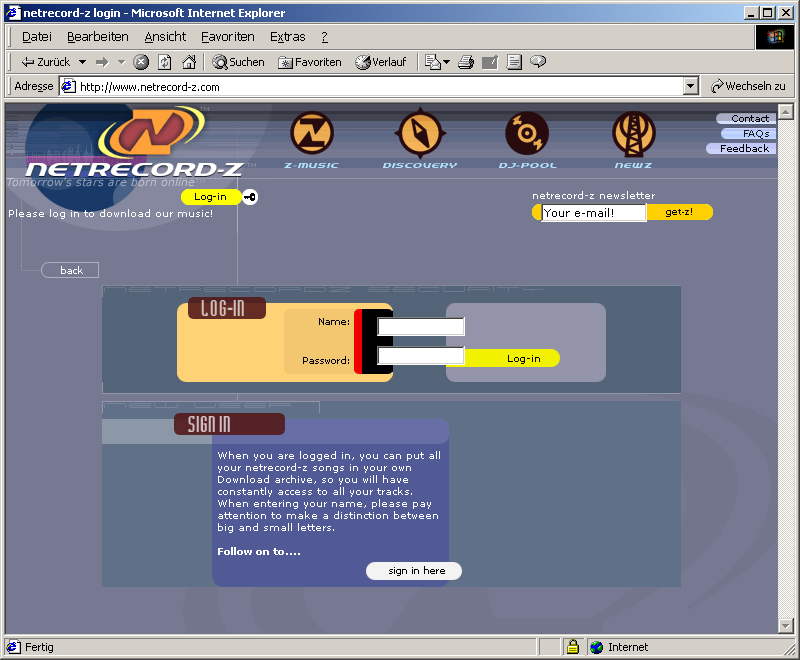Open the Favoriten toolbar pane
This screenshot has height=660, width=800.
click(x=310, y=62)
